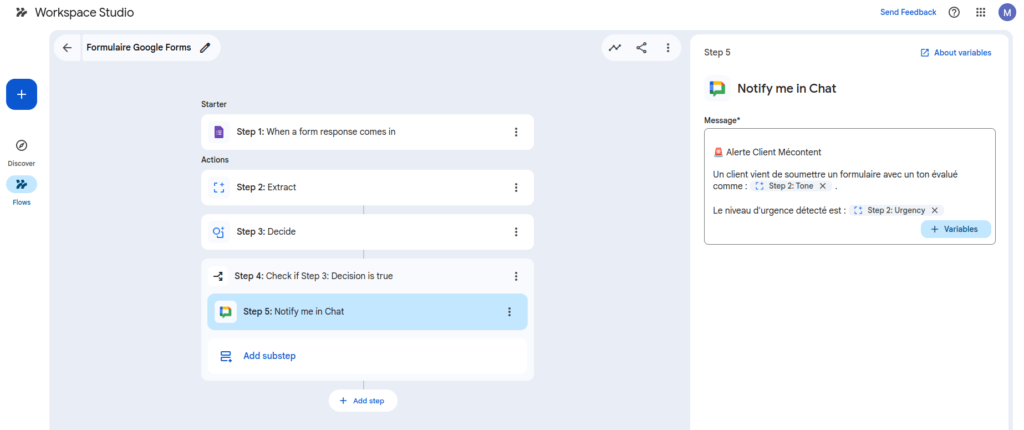
Task: Click the Variables button
Action: [x=955, y=229]
